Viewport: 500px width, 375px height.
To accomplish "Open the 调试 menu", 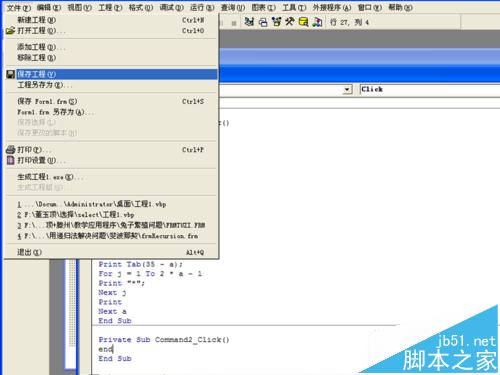I will 171,7.
